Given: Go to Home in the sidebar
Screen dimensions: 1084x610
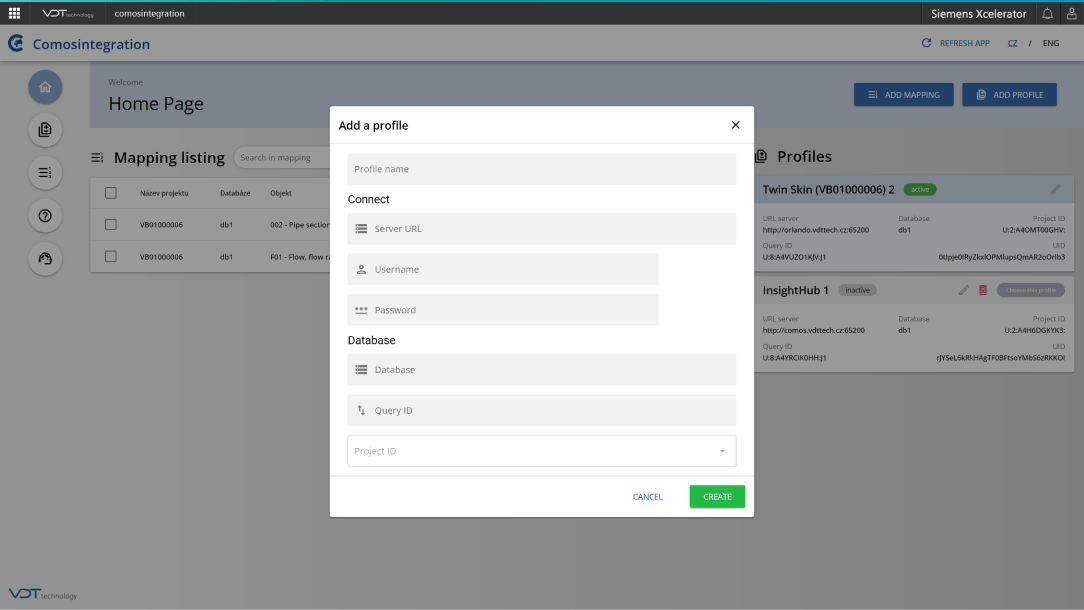Looking at the screenshot, I should point(45,87).
